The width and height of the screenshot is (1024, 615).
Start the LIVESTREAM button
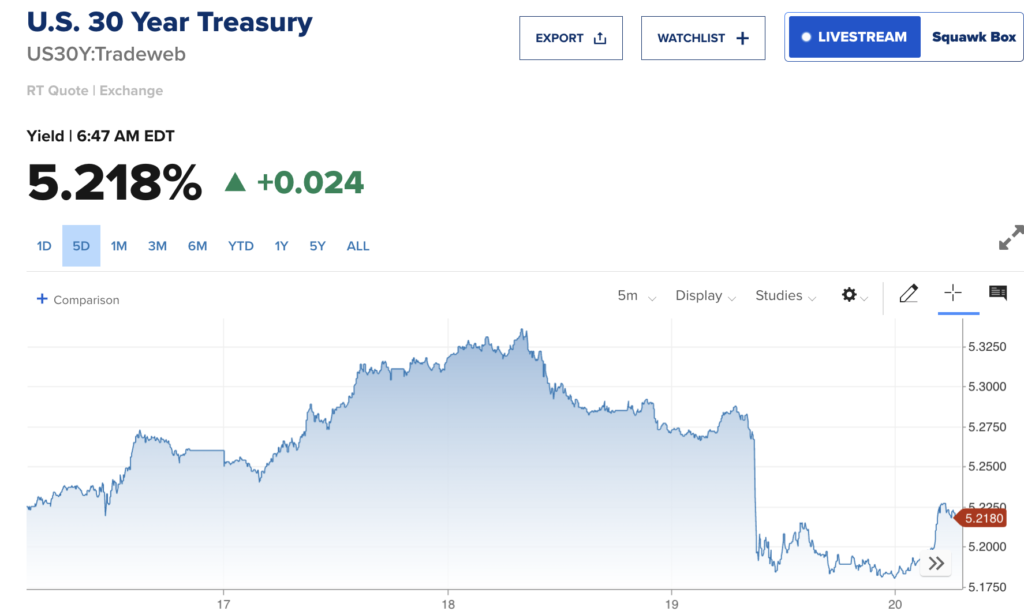point(855,37)
